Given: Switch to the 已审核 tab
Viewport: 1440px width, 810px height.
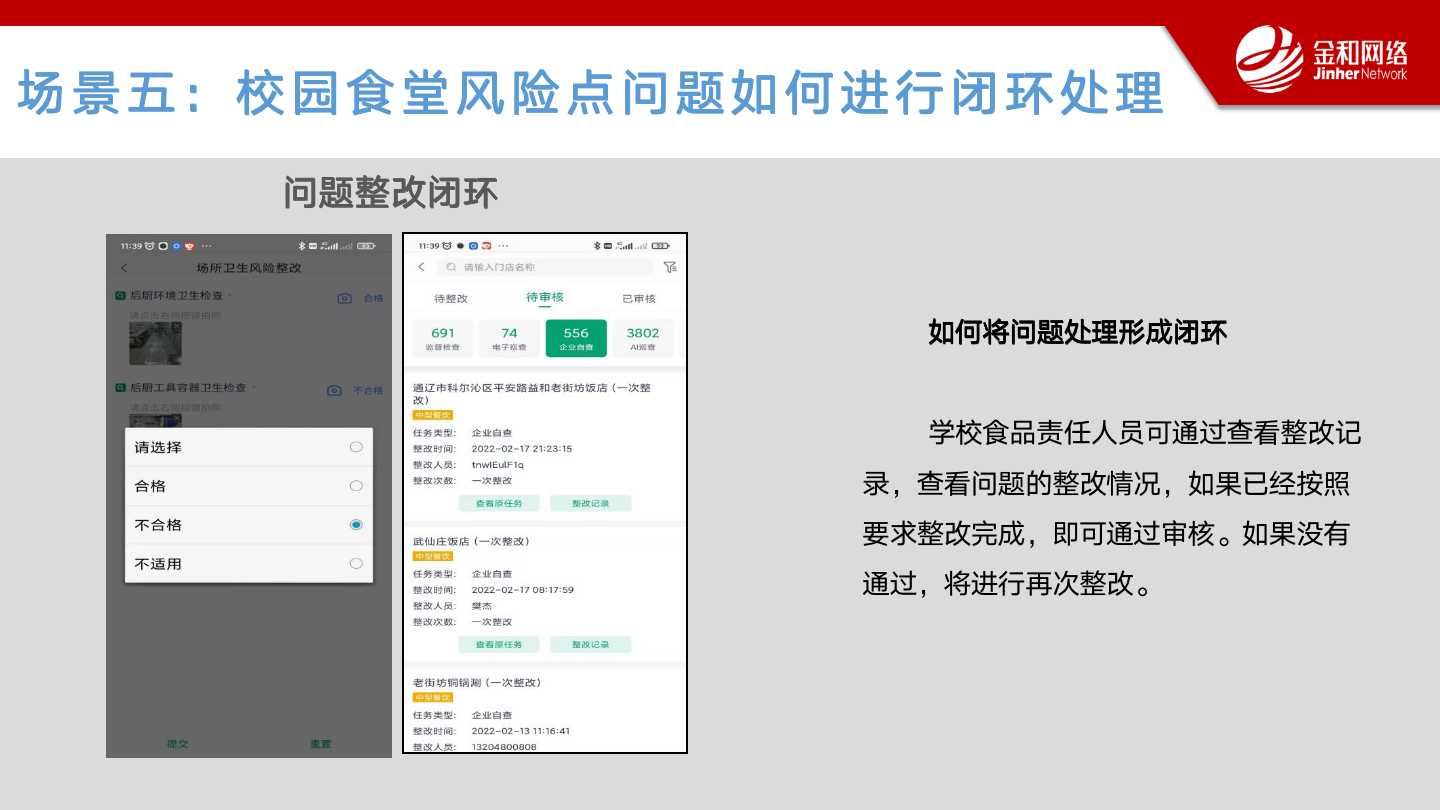Looking at the screenshot, I should [639, 299].
